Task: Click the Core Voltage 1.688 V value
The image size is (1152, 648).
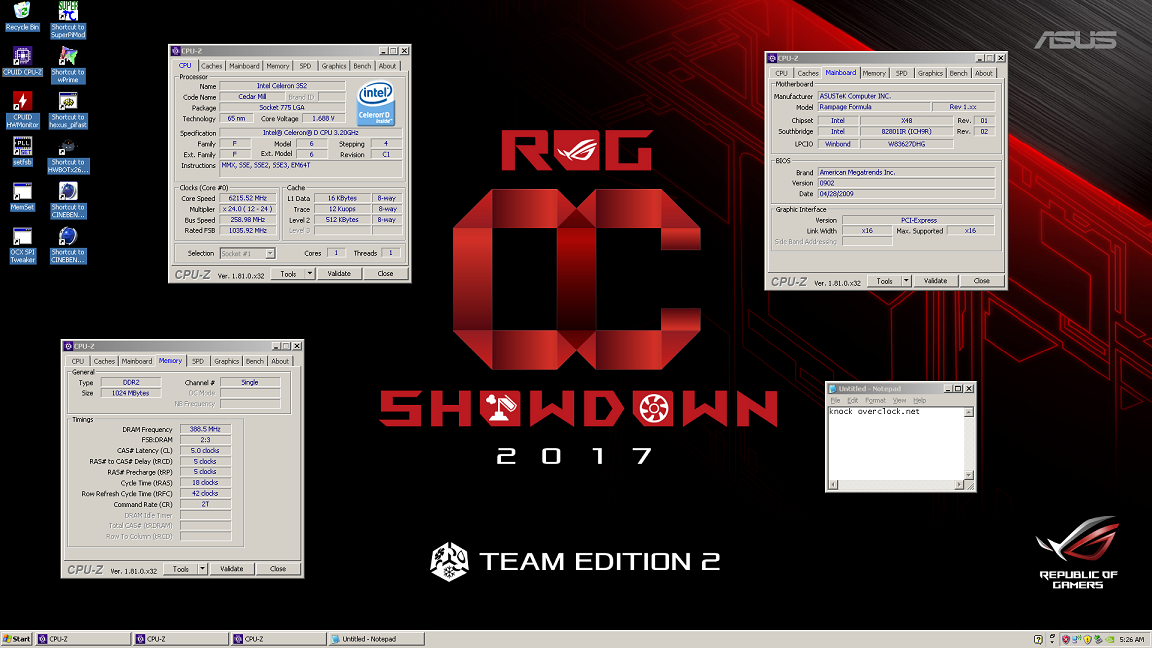Action: point(323,119)
